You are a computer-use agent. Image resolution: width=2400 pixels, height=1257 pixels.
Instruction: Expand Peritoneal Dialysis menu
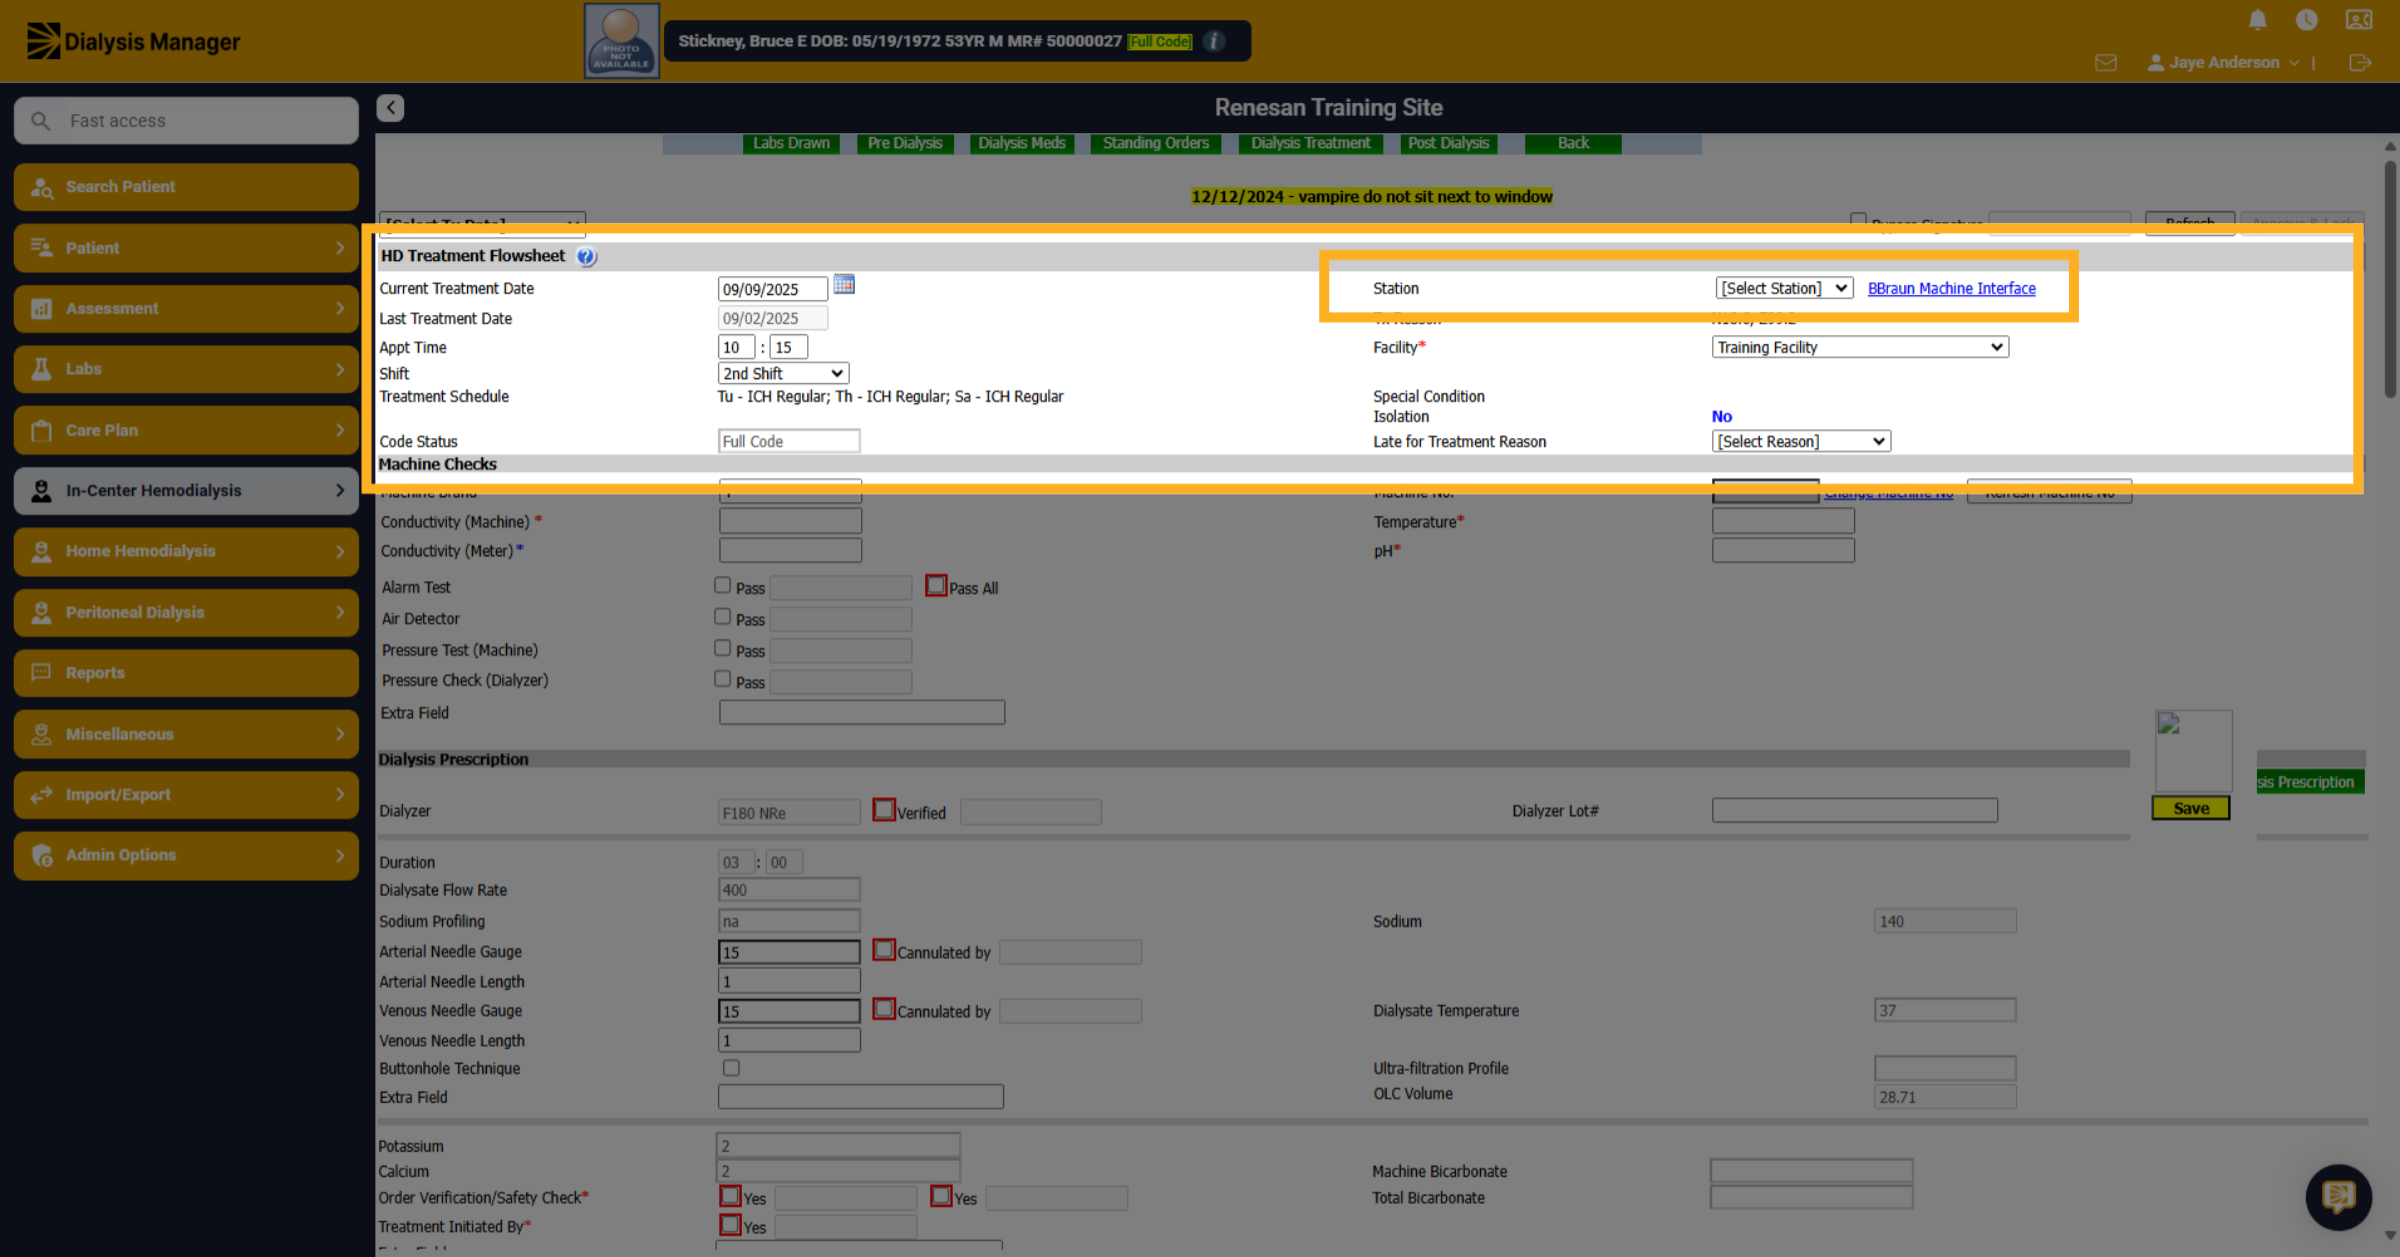click(x=186, y=612)
